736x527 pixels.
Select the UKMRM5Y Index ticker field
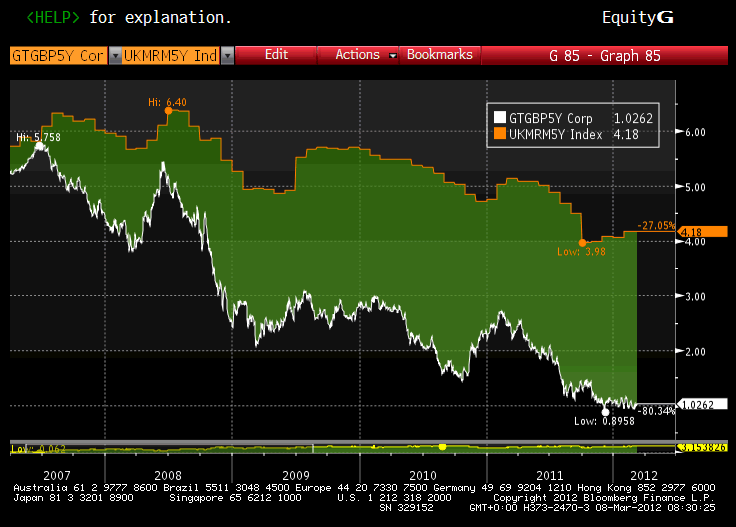click(170, 56)
